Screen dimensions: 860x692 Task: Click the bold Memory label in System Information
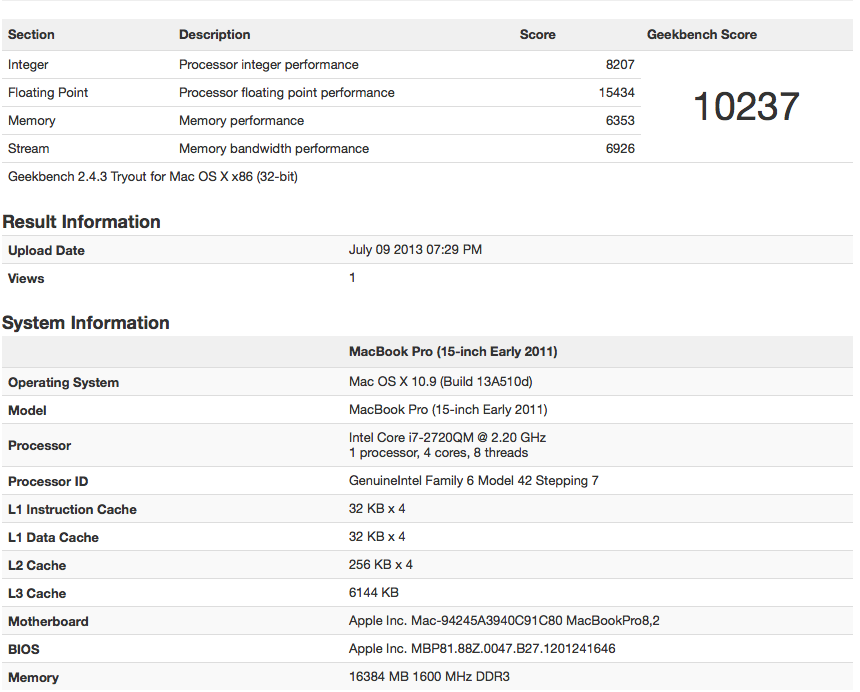pos(33,677)
